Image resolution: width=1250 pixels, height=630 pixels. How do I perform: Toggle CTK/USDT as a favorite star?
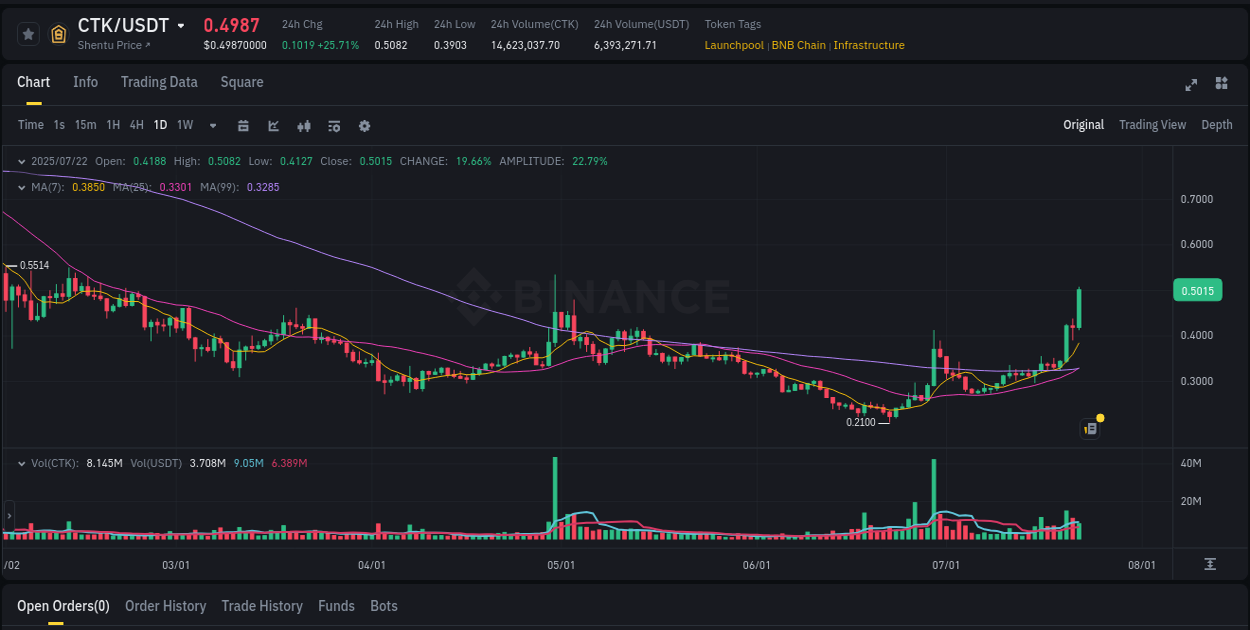pyautogui.click(x=27, y=32)
